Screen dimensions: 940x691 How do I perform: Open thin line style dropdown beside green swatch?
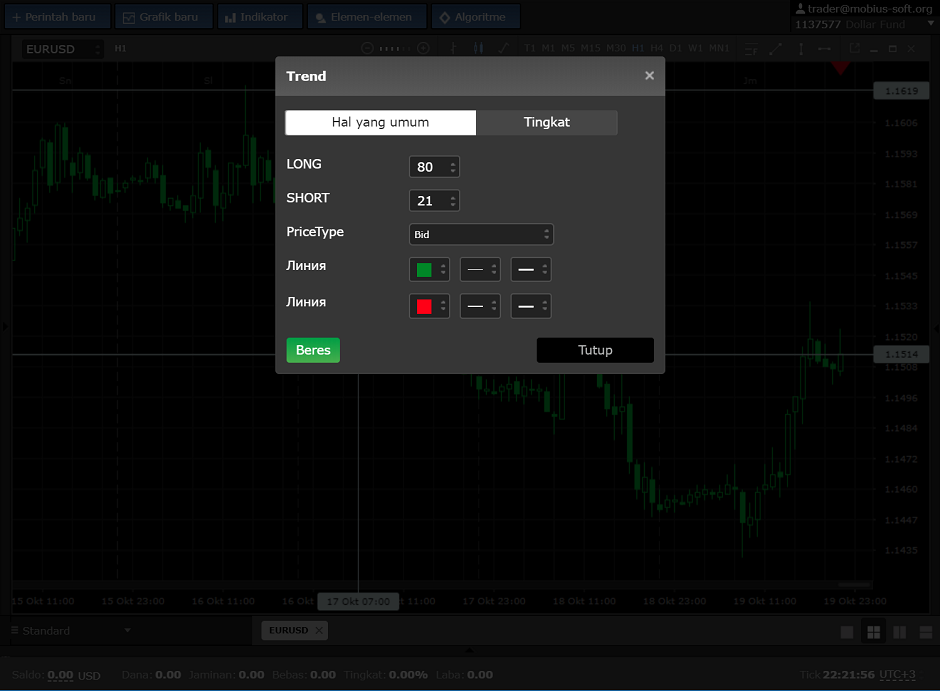coord(480,270)
